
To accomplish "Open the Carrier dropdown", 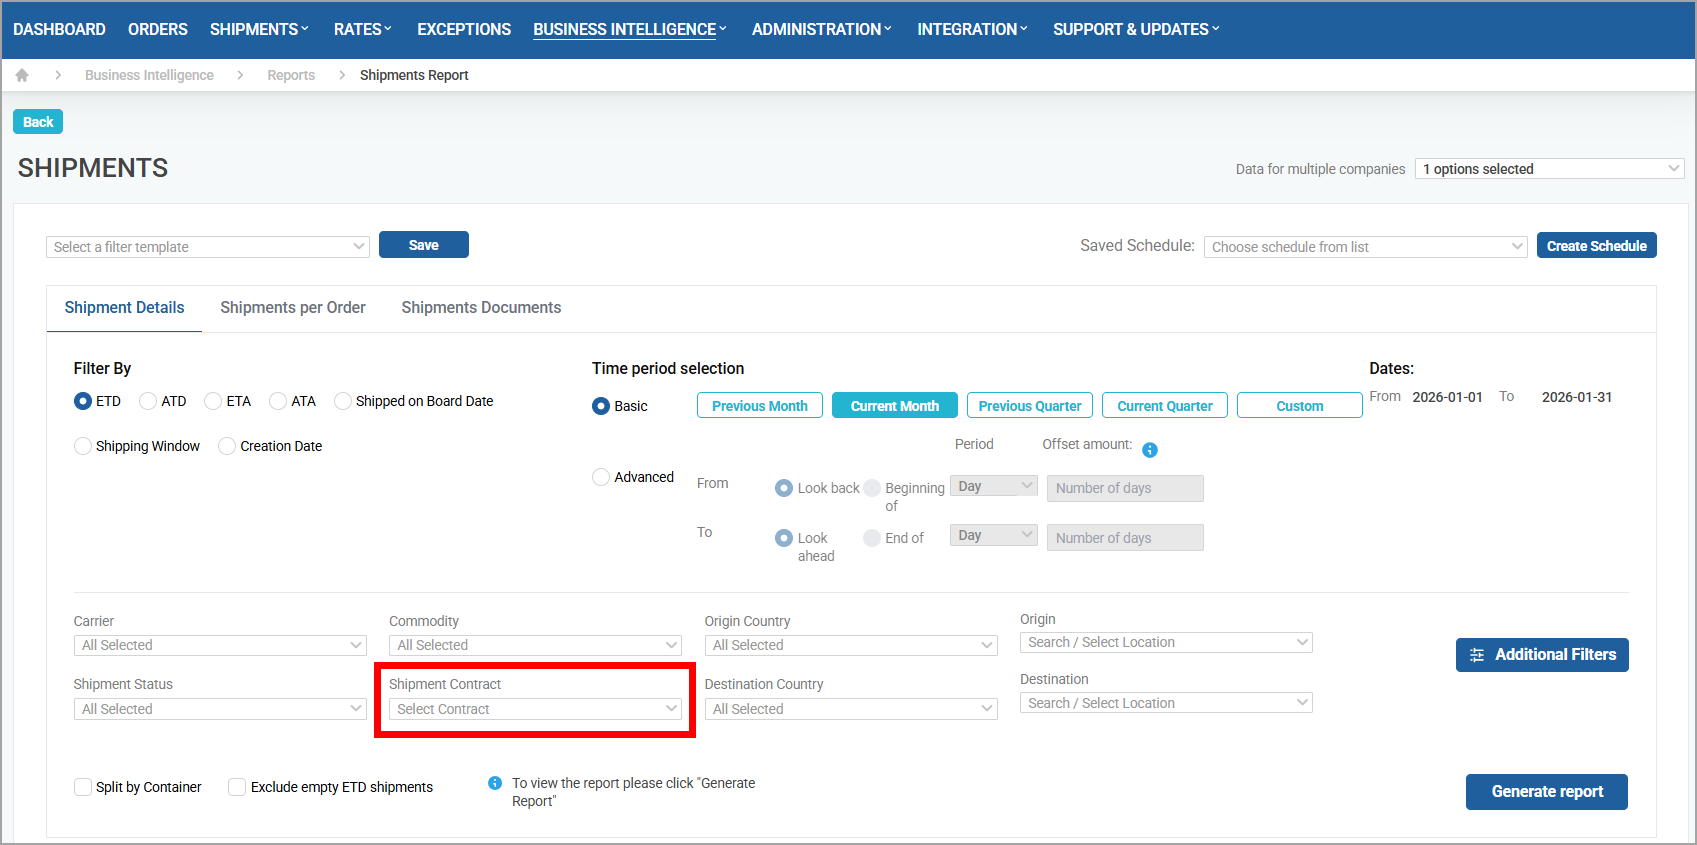I will 220,646.
